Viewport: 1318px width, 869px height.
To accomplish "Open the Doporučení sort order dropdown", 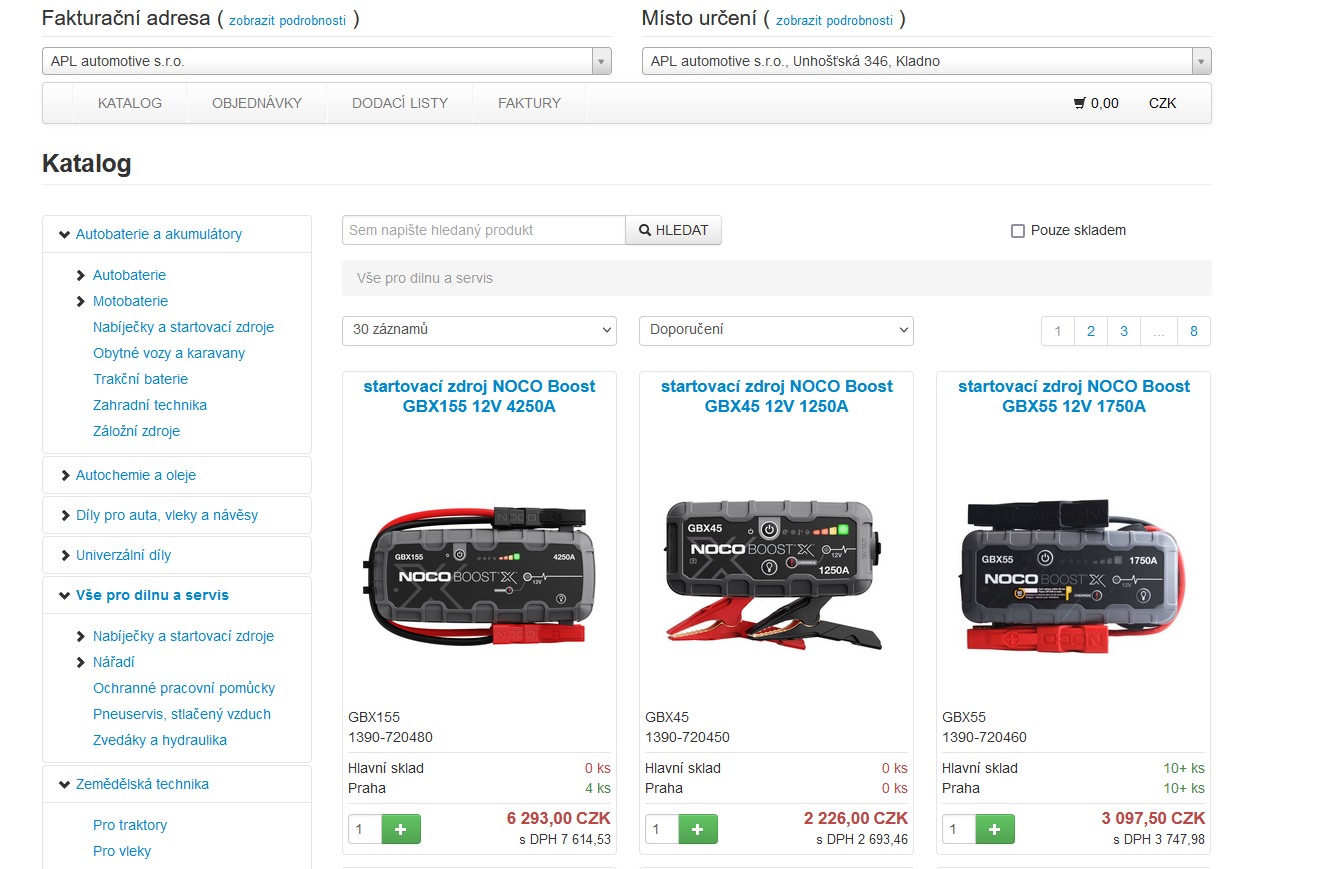I will 776,329.
